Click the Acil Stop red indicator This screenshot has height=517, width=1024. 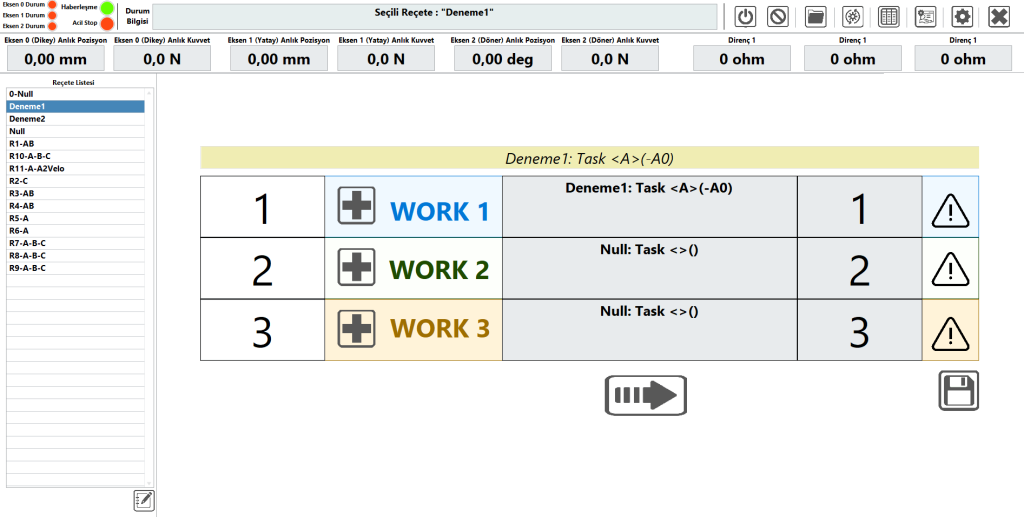point(107,23)
